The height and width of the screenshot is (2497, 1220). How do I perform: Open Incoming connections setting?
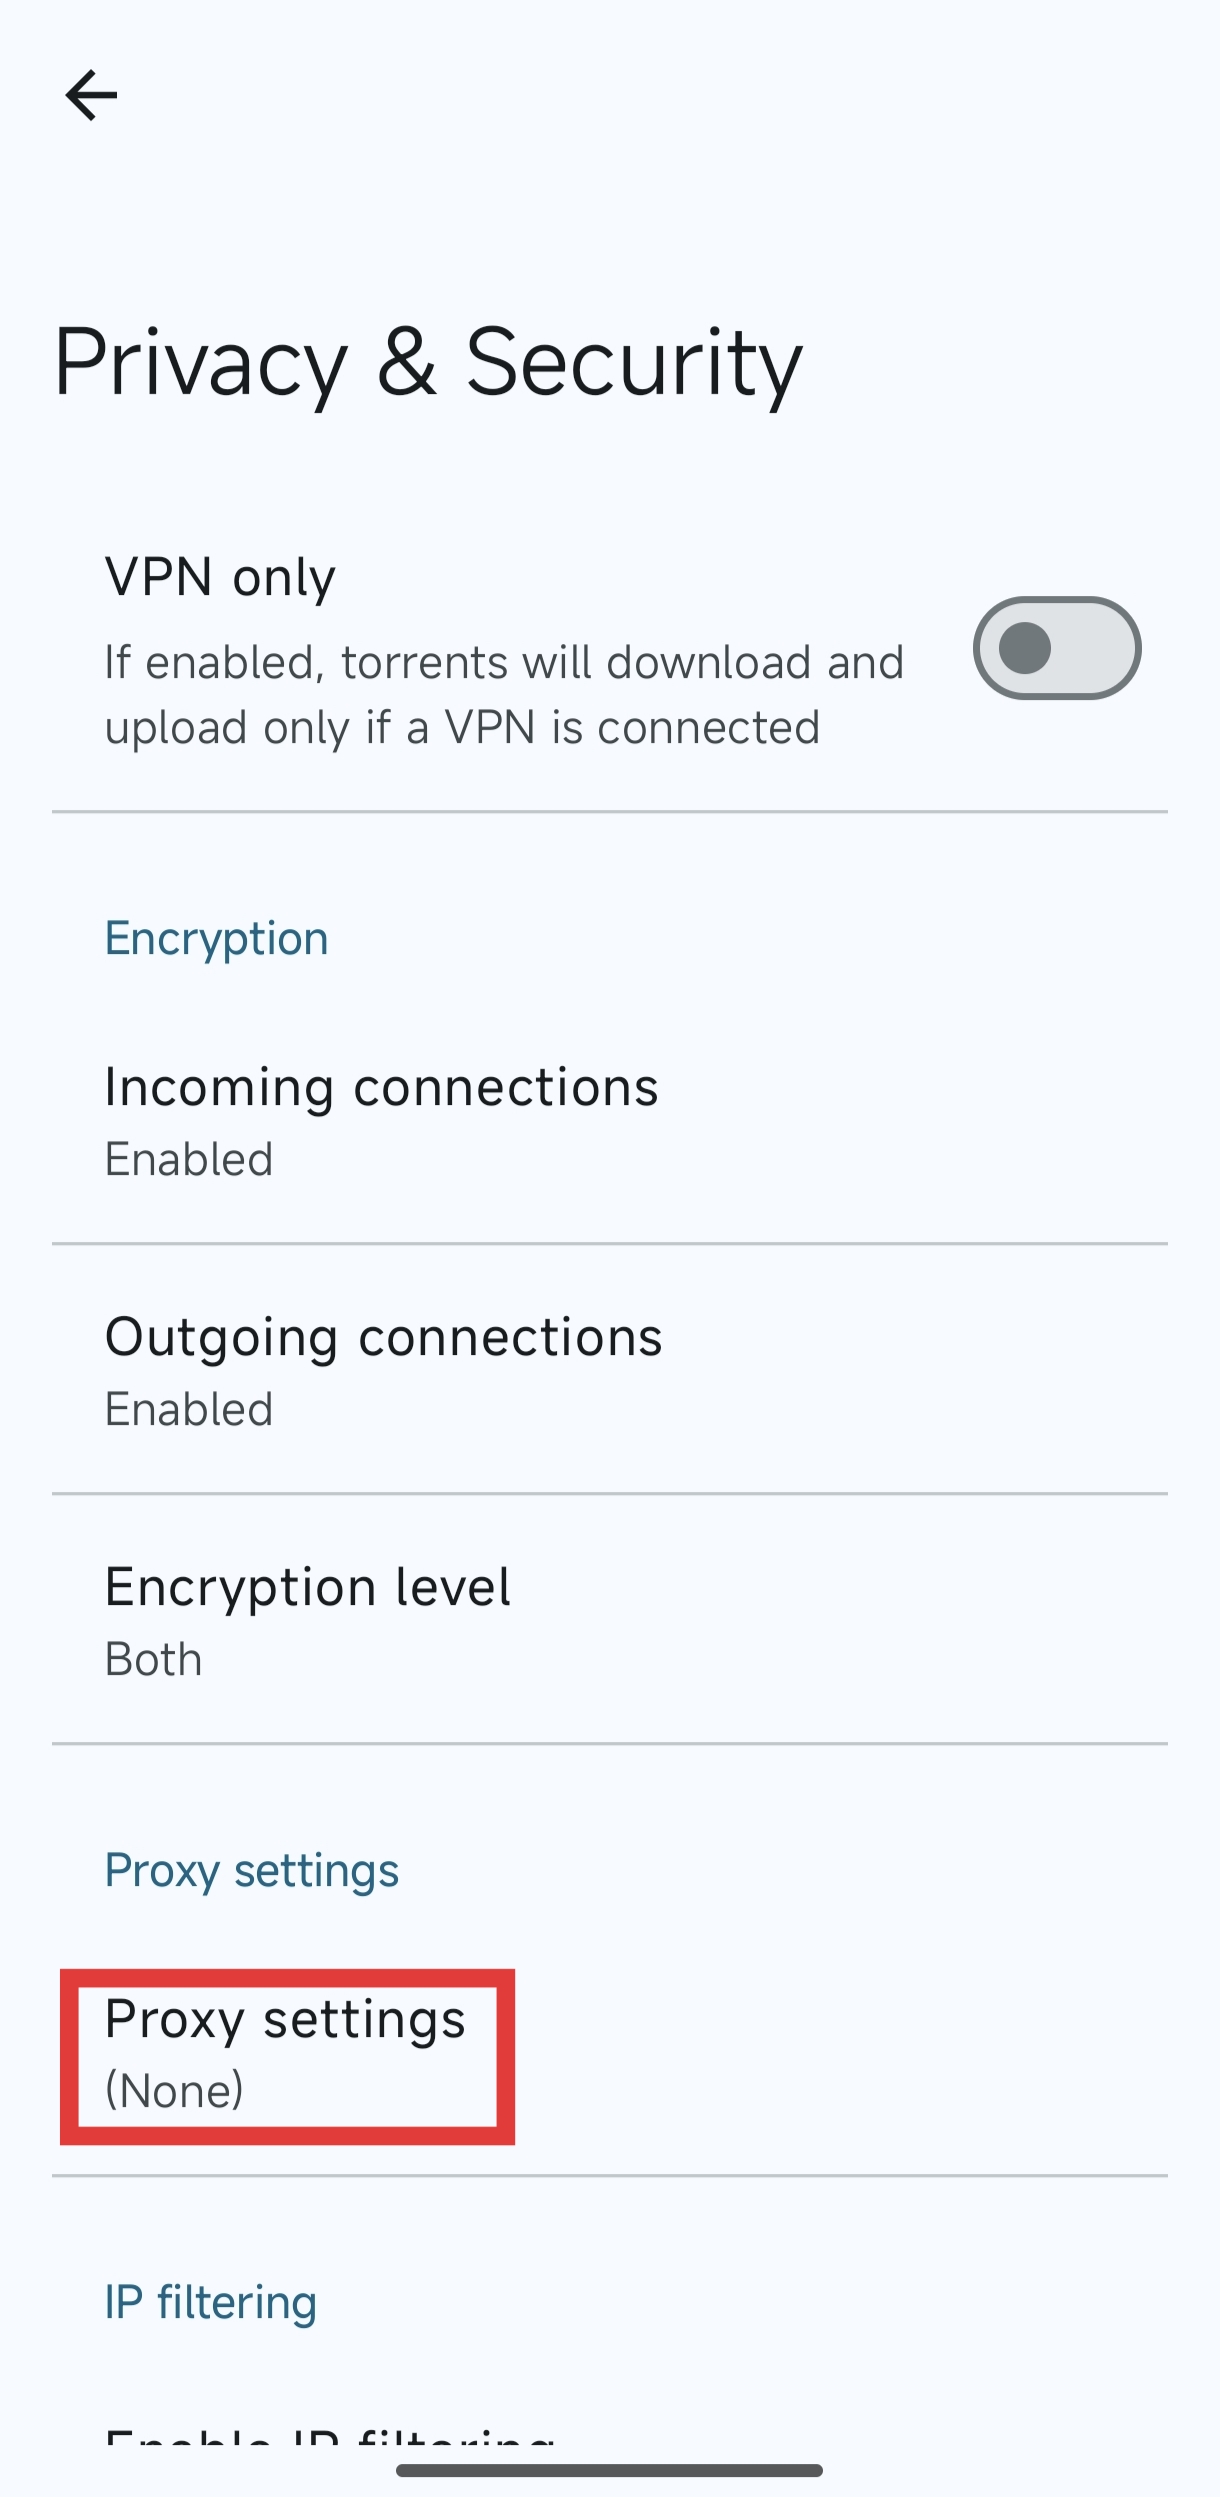point(382,1087)
